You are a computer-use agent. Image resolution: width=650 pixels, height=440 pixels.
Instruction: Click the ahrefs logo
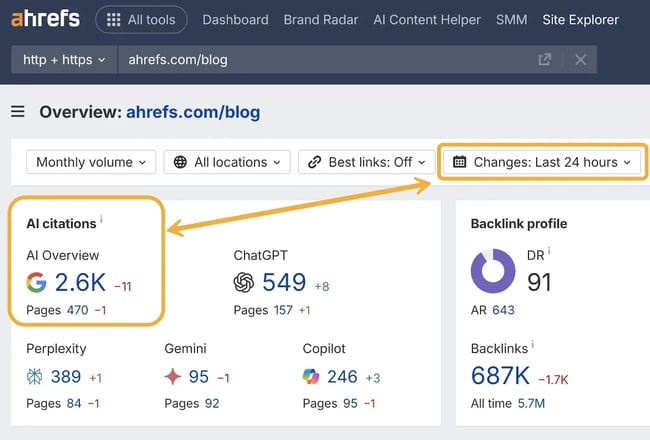click(x=46, y=19)
